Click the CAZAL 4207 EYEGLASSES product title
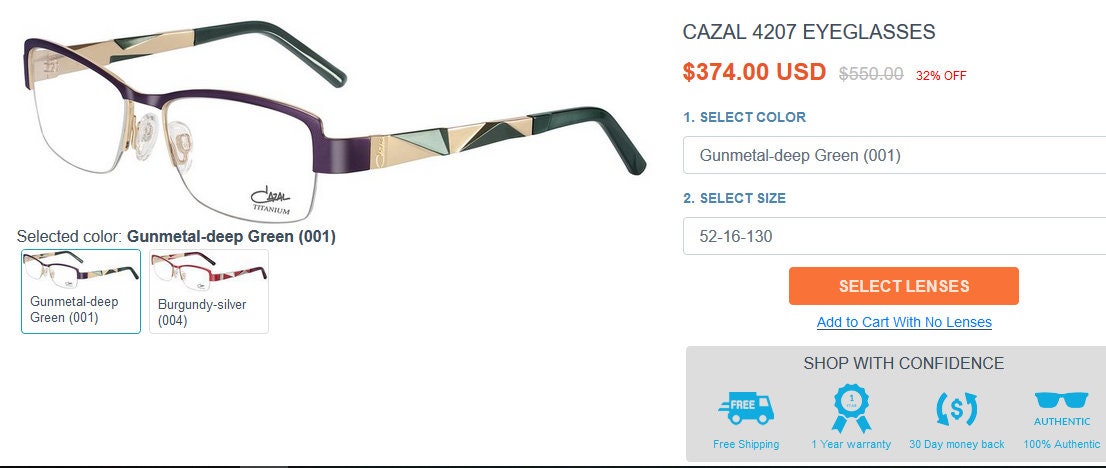Image resolution: width=1106 pixels, height=468 pixels. 809,32
